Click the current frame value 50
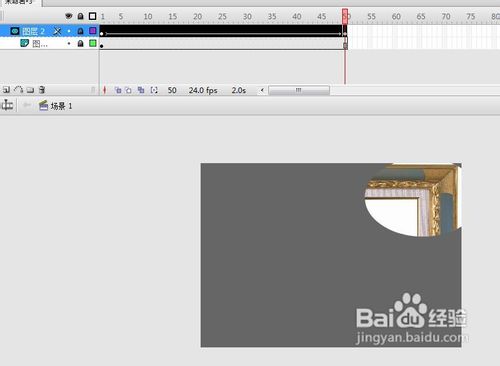 tap(172, 90)
